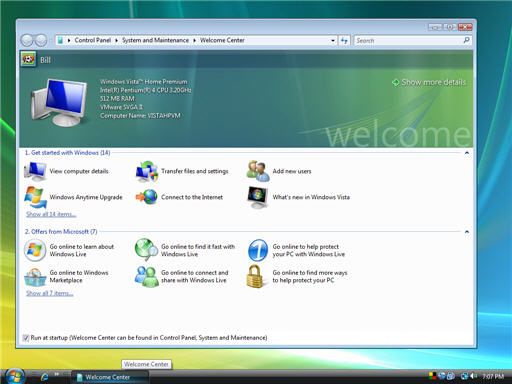Click the connect and share with Windows Live icon
This screenshot has width=512, height=384.
[146, 276]
